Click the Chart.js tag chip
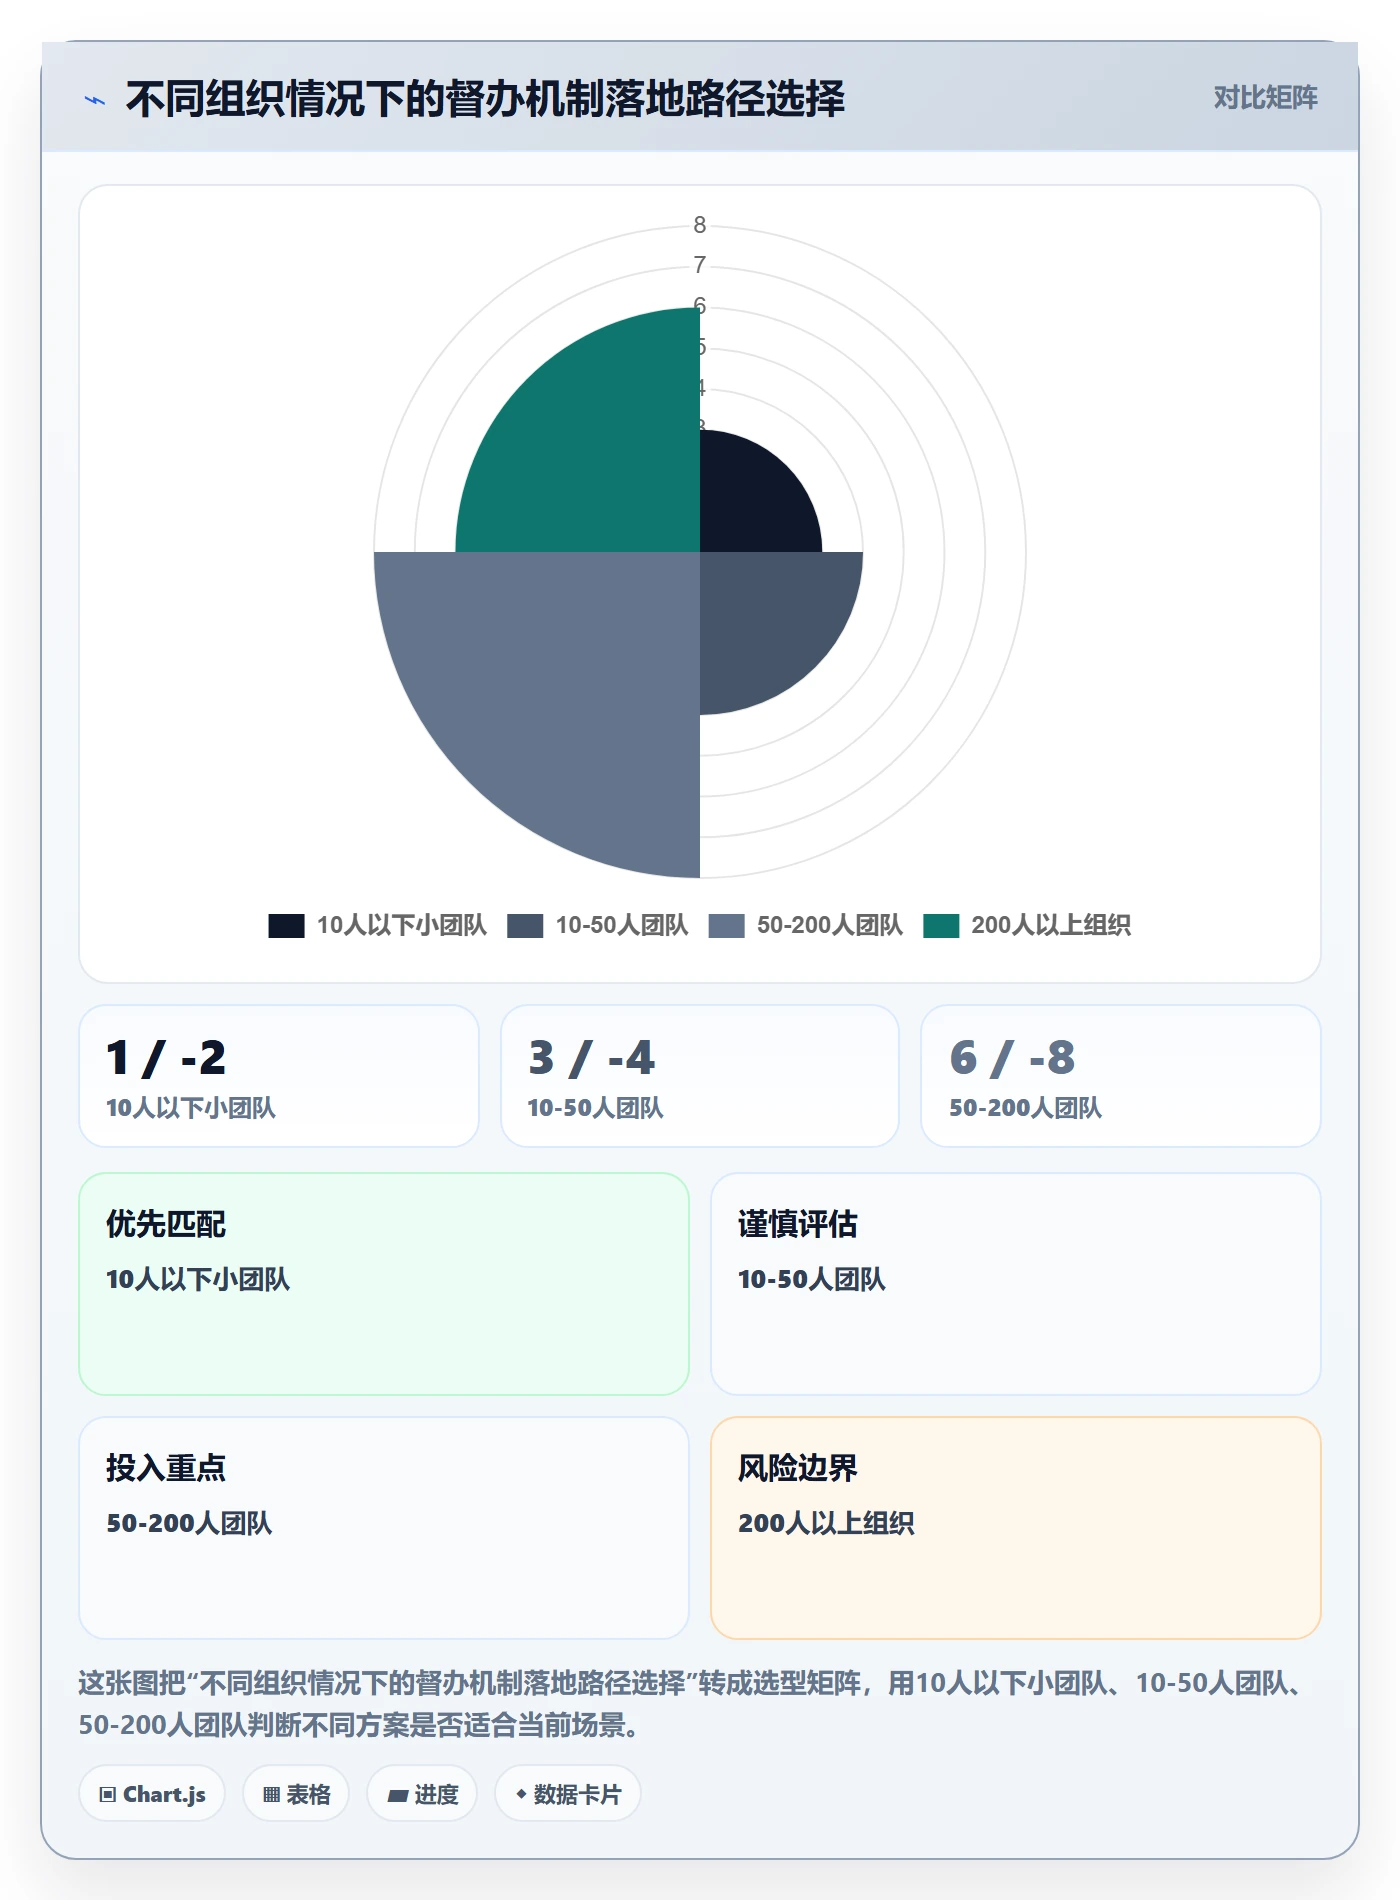Viewport: 1400px width, 1900px height. point(152,1794)
